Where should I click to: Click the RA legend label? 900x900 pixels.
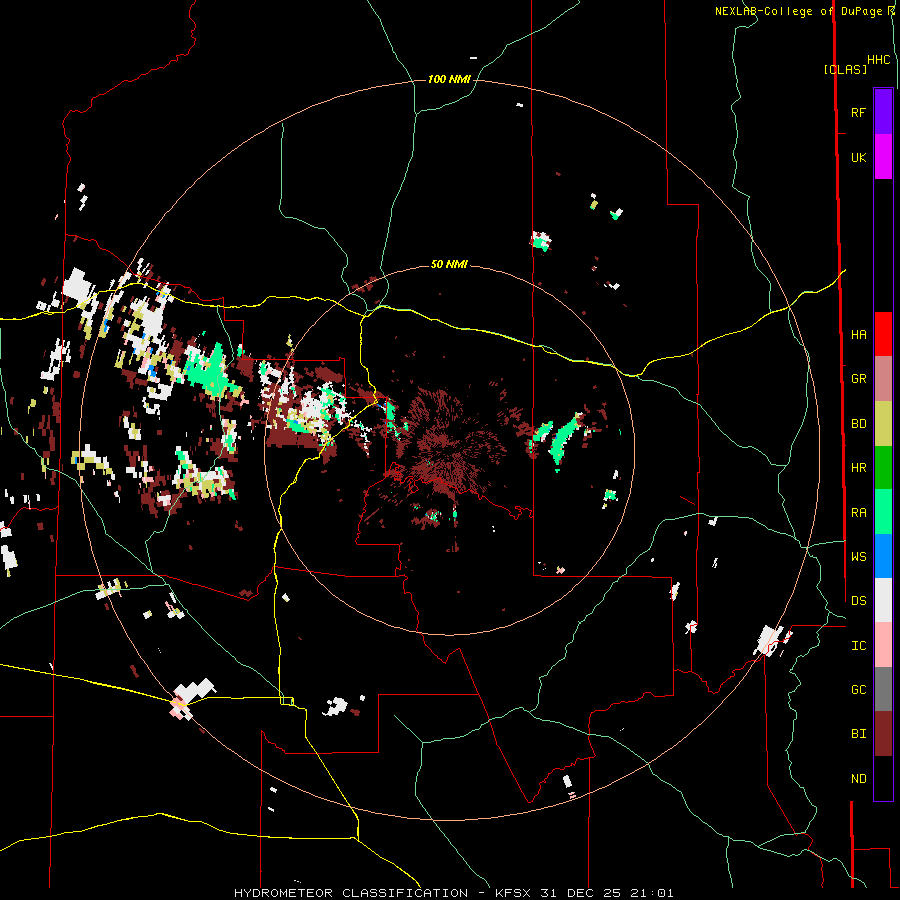[x=859, y=513]
